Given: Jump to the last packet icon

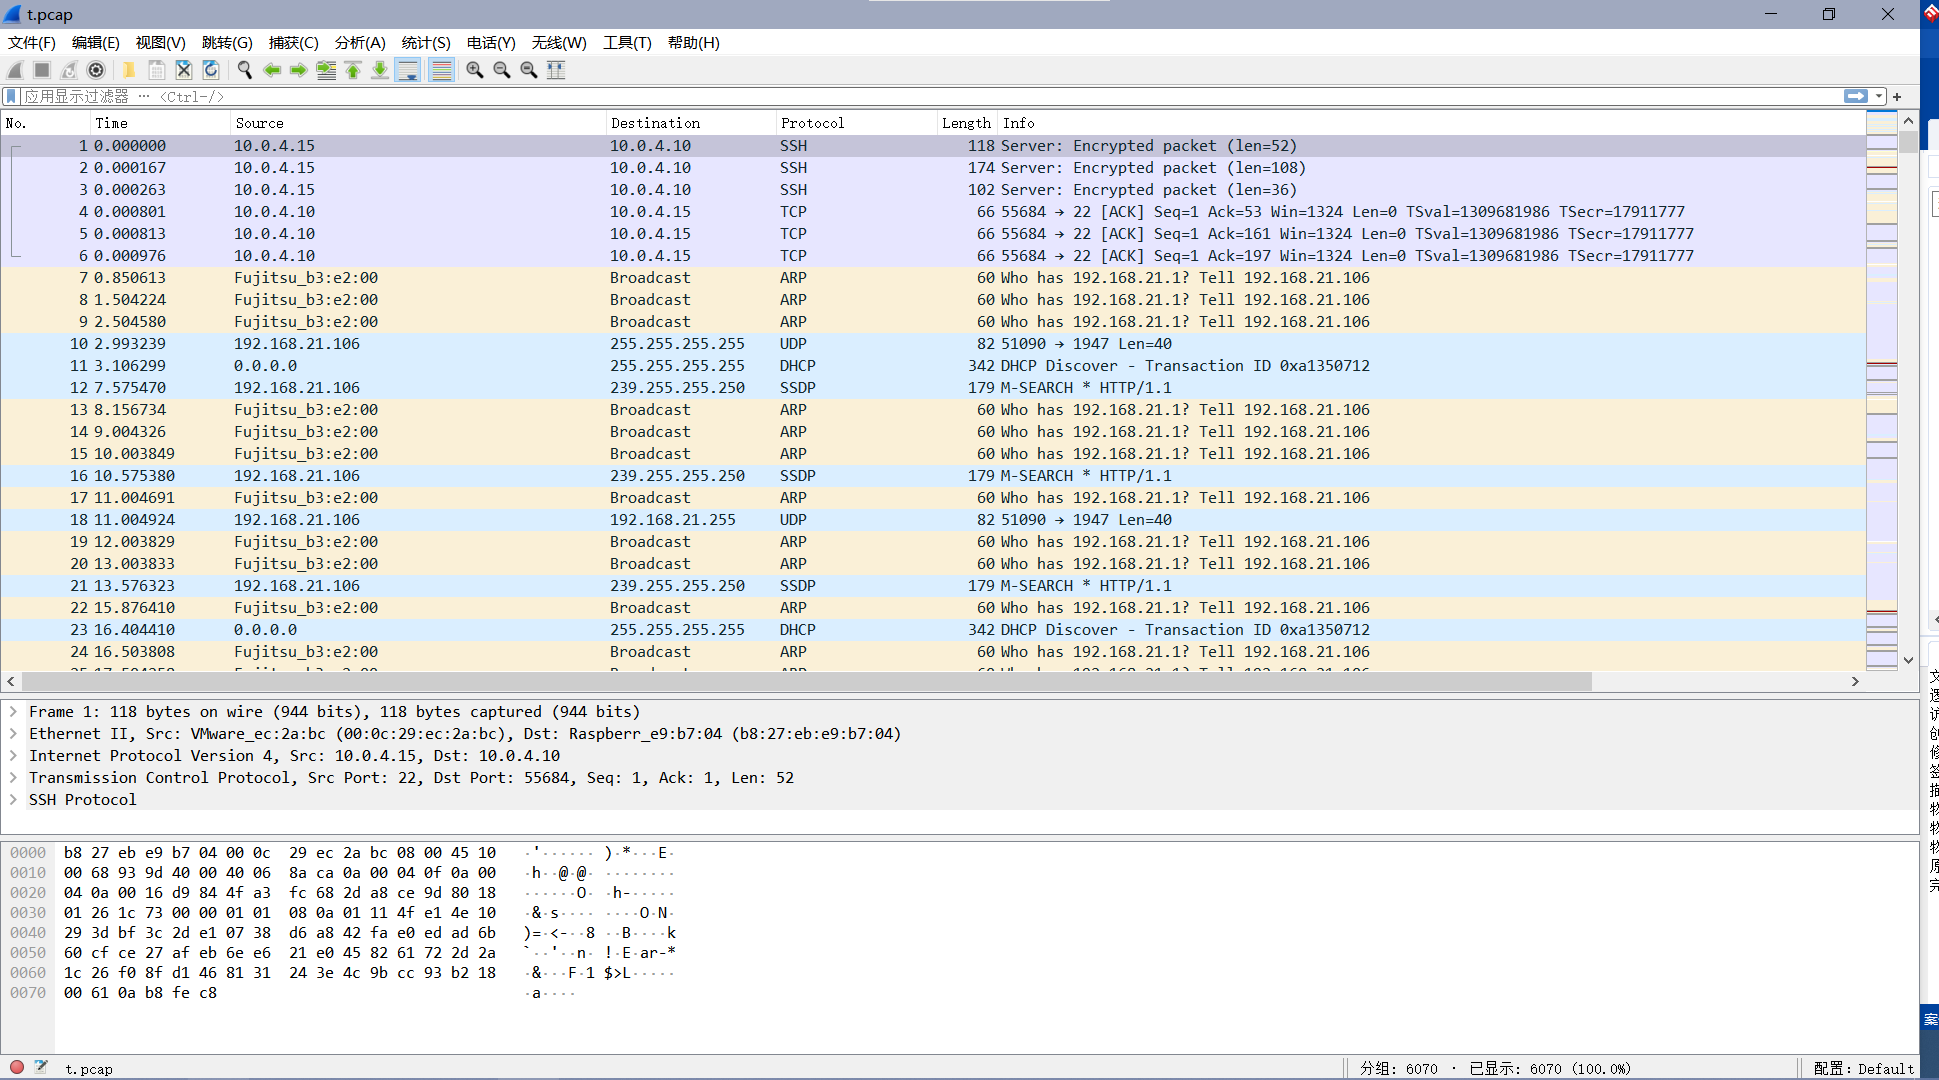Looking at the screenshot, I should click(x=380, y=70).
